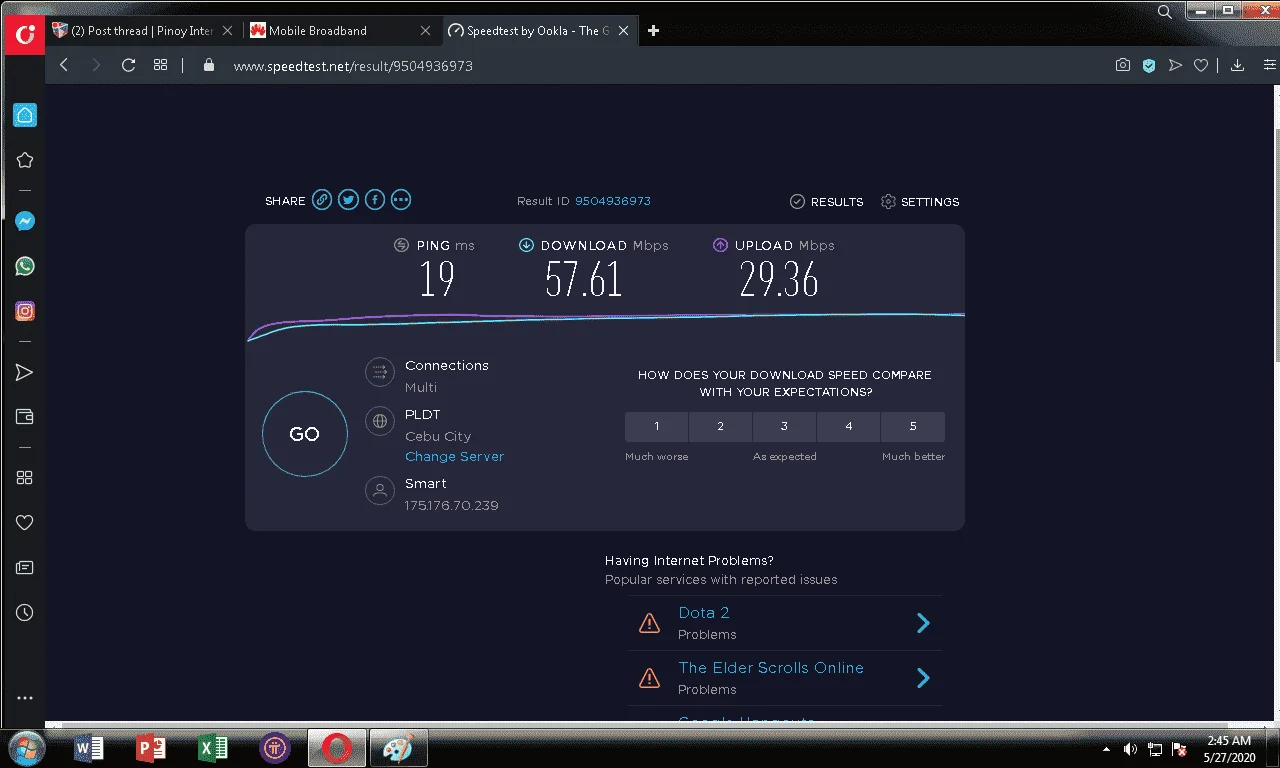Open The Elder Scrolls Online problems link

(771, 668)
